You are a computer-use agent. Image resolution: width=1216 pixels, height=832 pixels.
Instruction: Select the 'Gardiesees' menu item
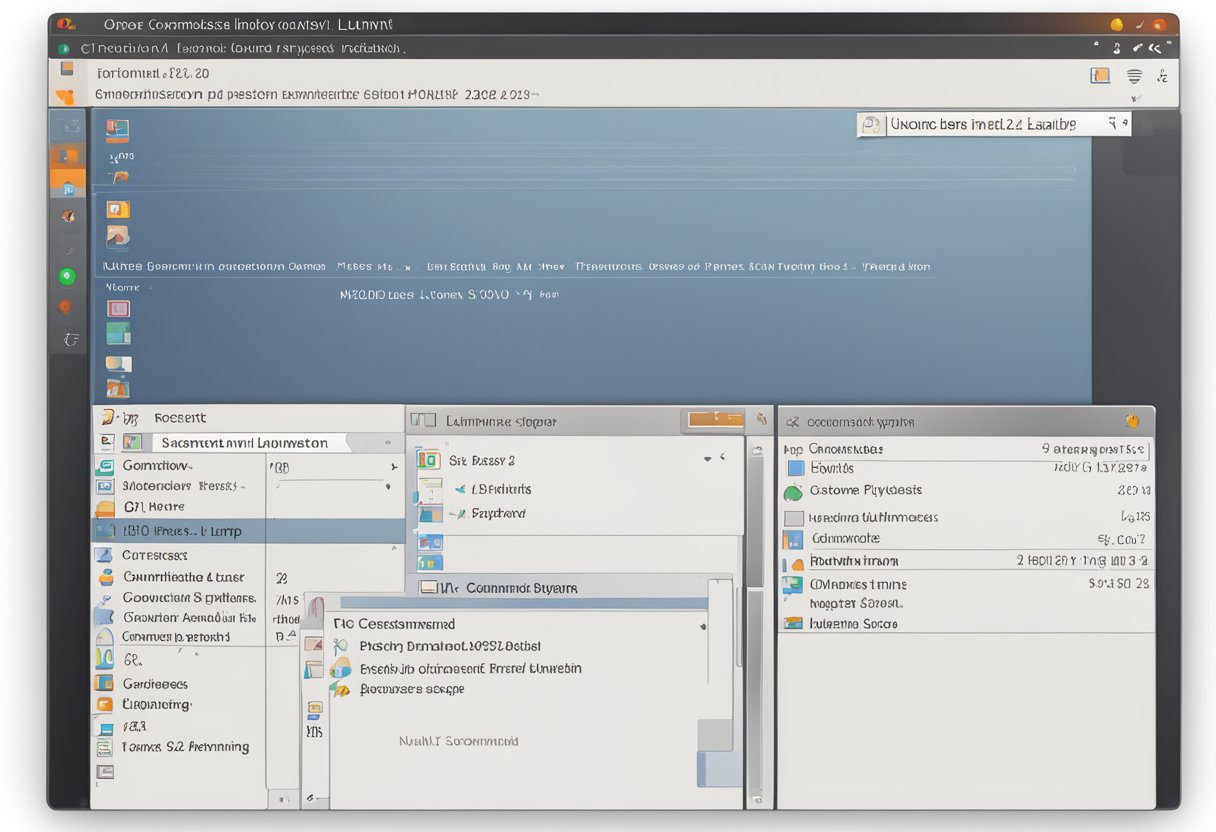tap(155, 684)
